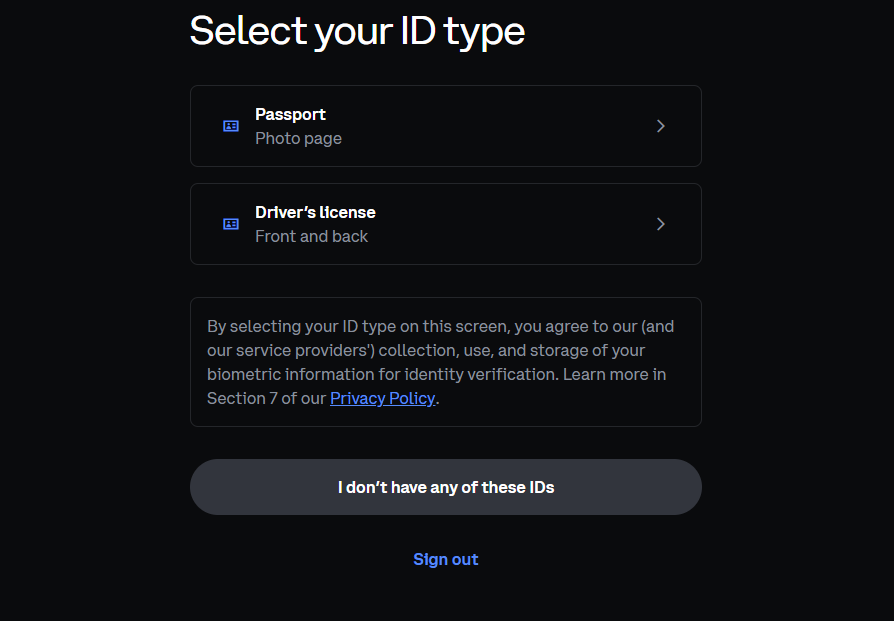
Task: Open the Privacy Policy link
Action: coord(383,398)
